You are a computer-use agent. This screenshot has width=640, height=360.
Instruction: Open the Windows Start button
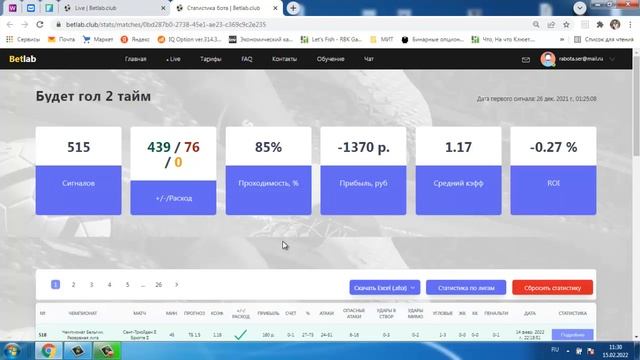(12, 351)
